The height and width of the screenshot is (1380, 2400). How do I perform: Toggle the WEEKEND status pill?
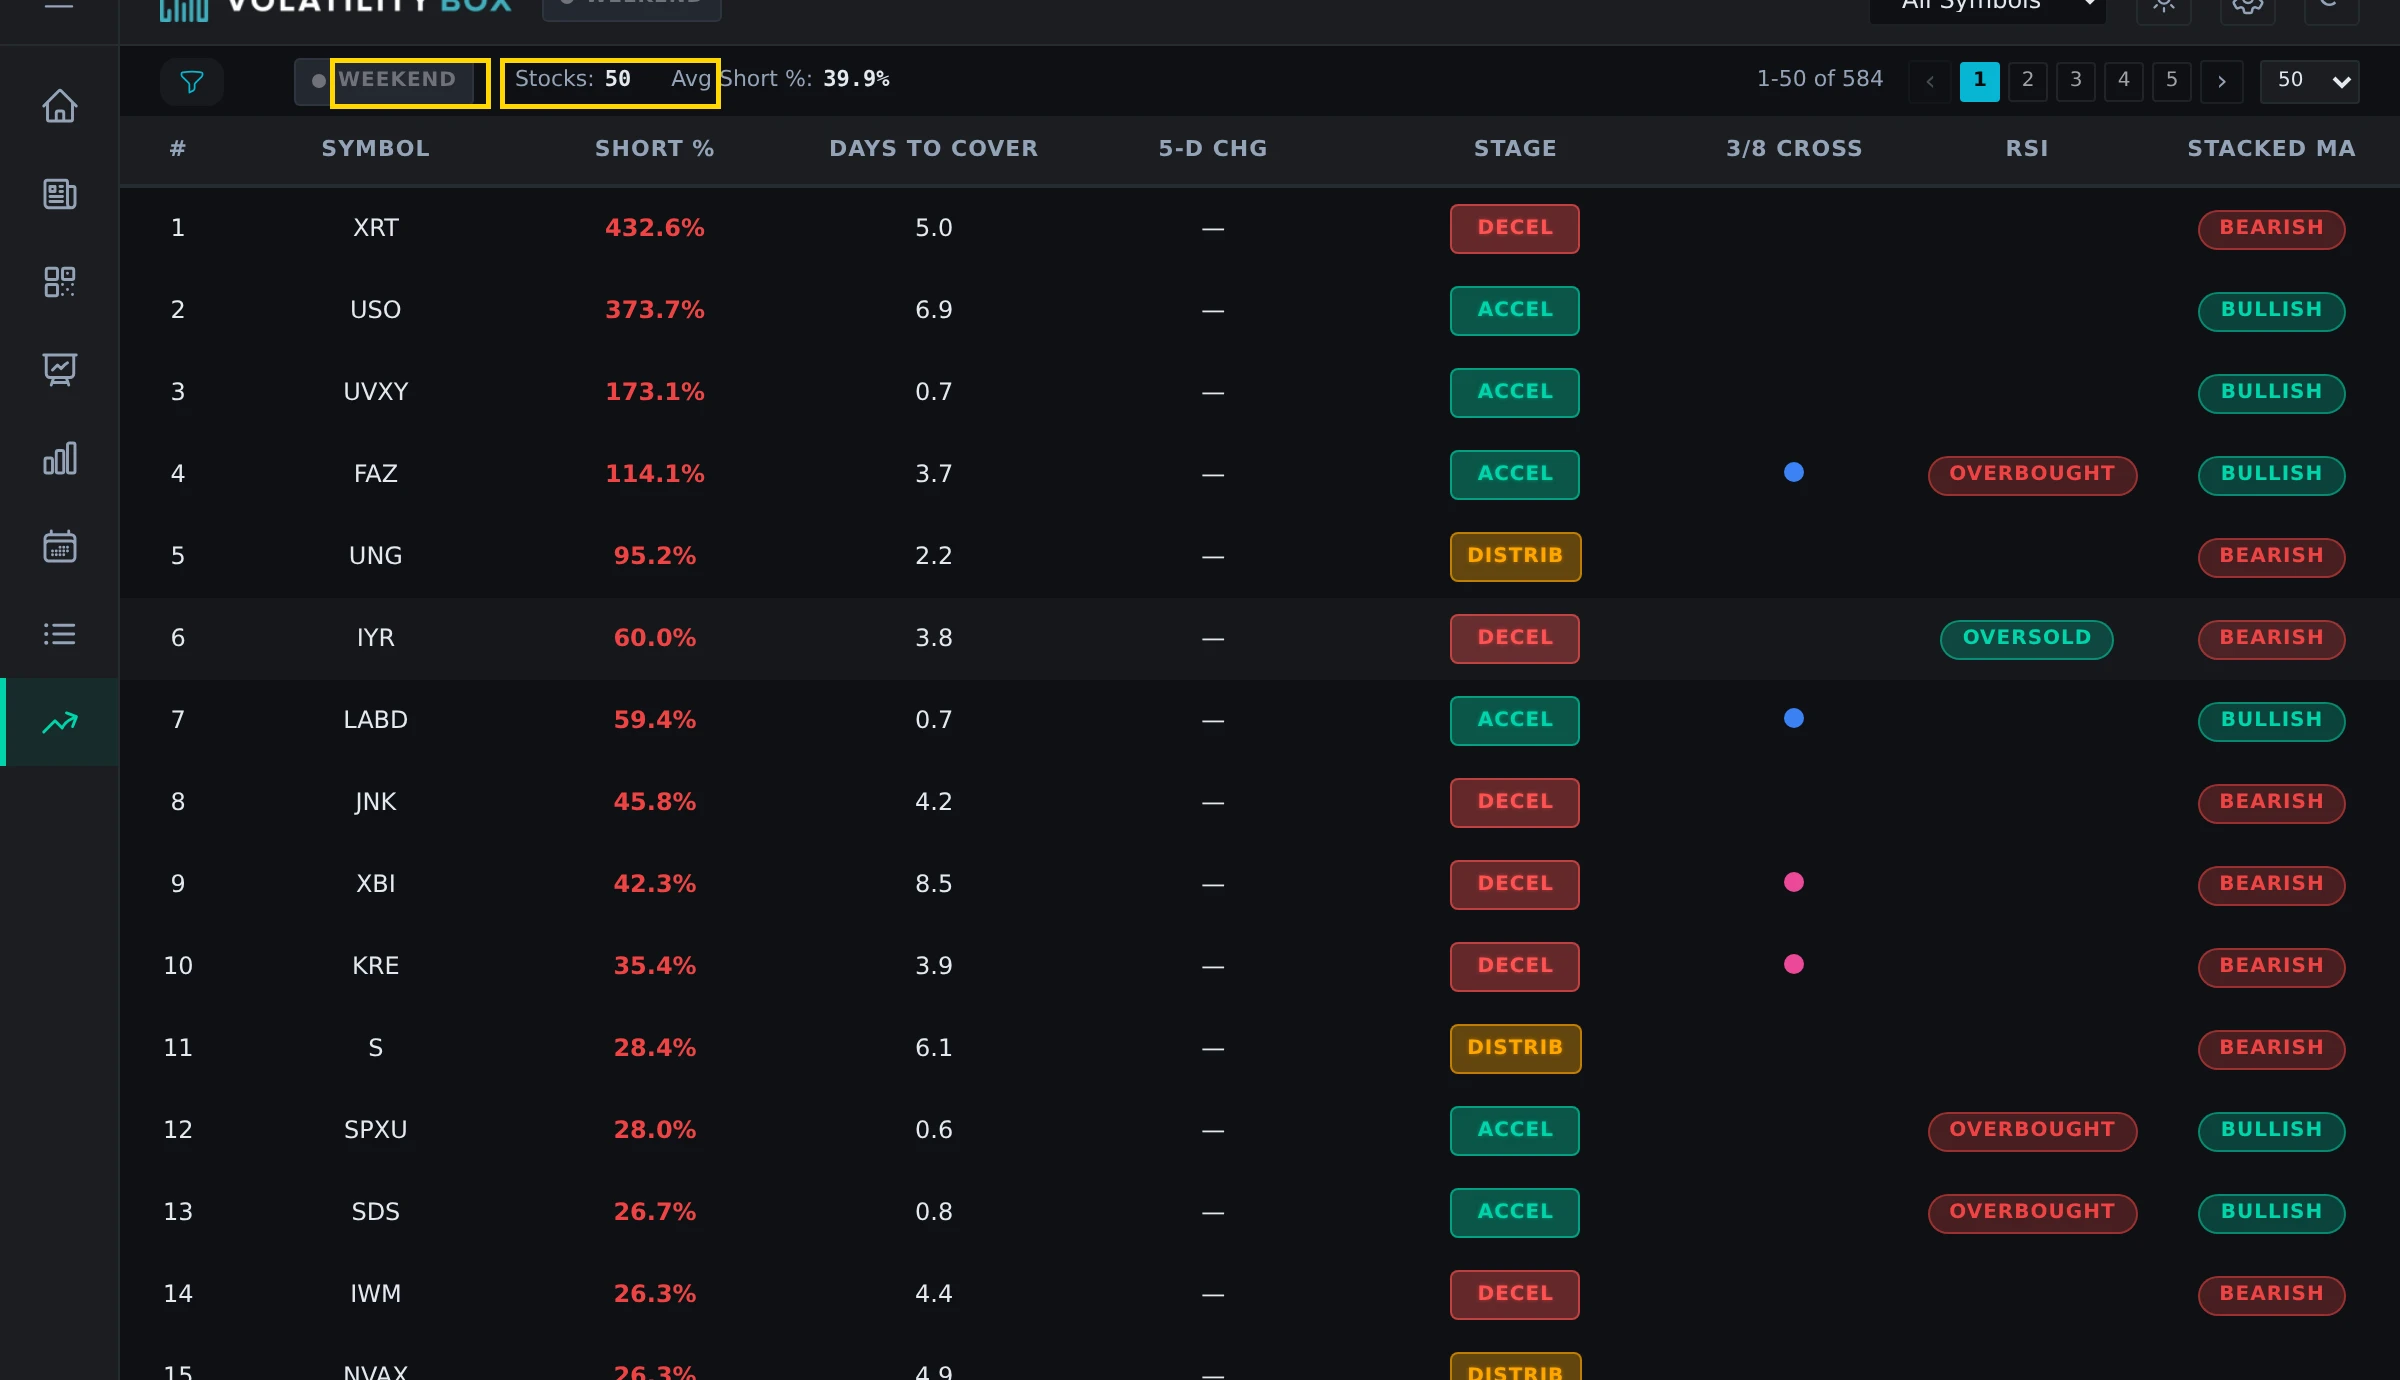[x=385, y=80]
